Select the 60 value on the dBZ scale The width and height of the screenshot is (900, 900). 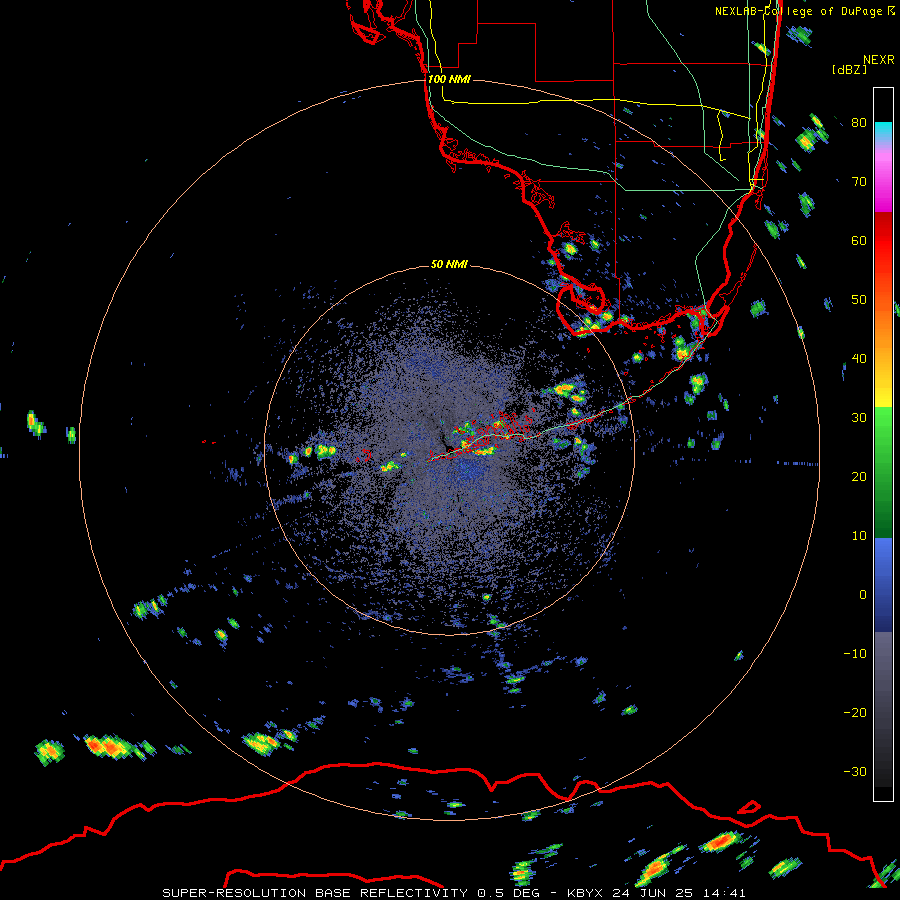(859, 241)
